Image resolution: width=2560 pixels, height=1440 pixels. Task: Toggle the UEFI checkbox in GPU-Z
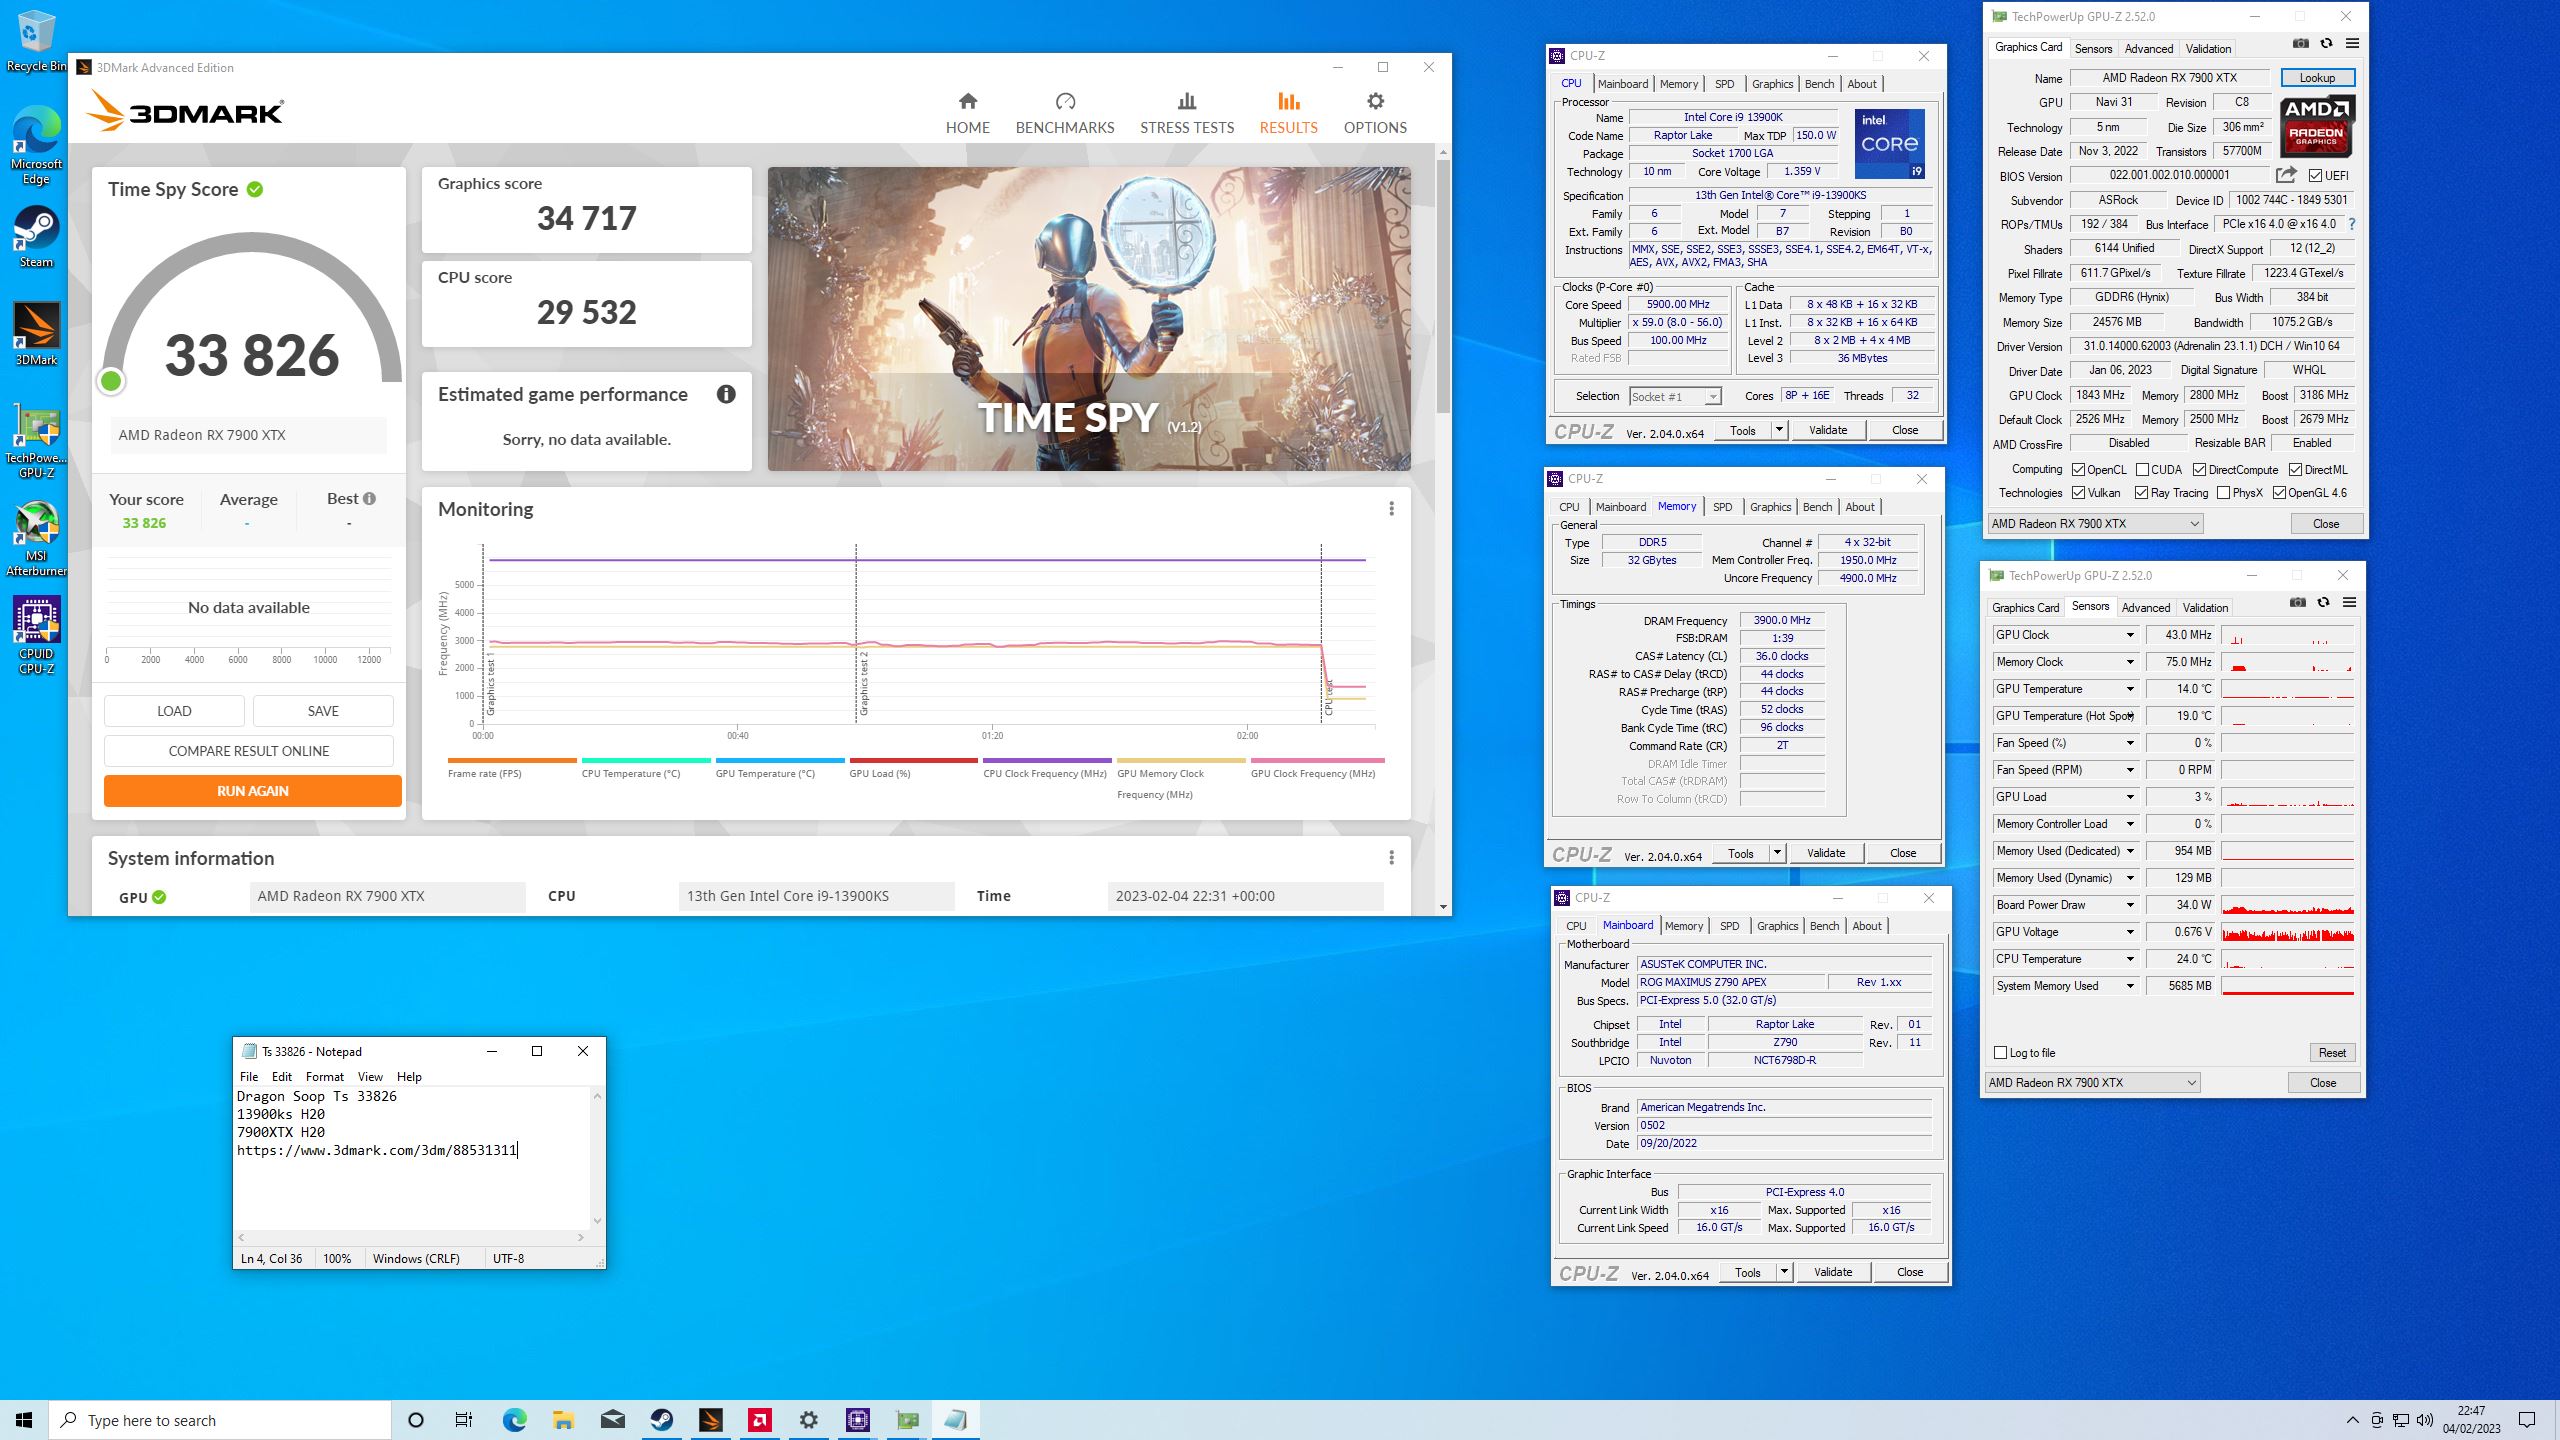2315,176
